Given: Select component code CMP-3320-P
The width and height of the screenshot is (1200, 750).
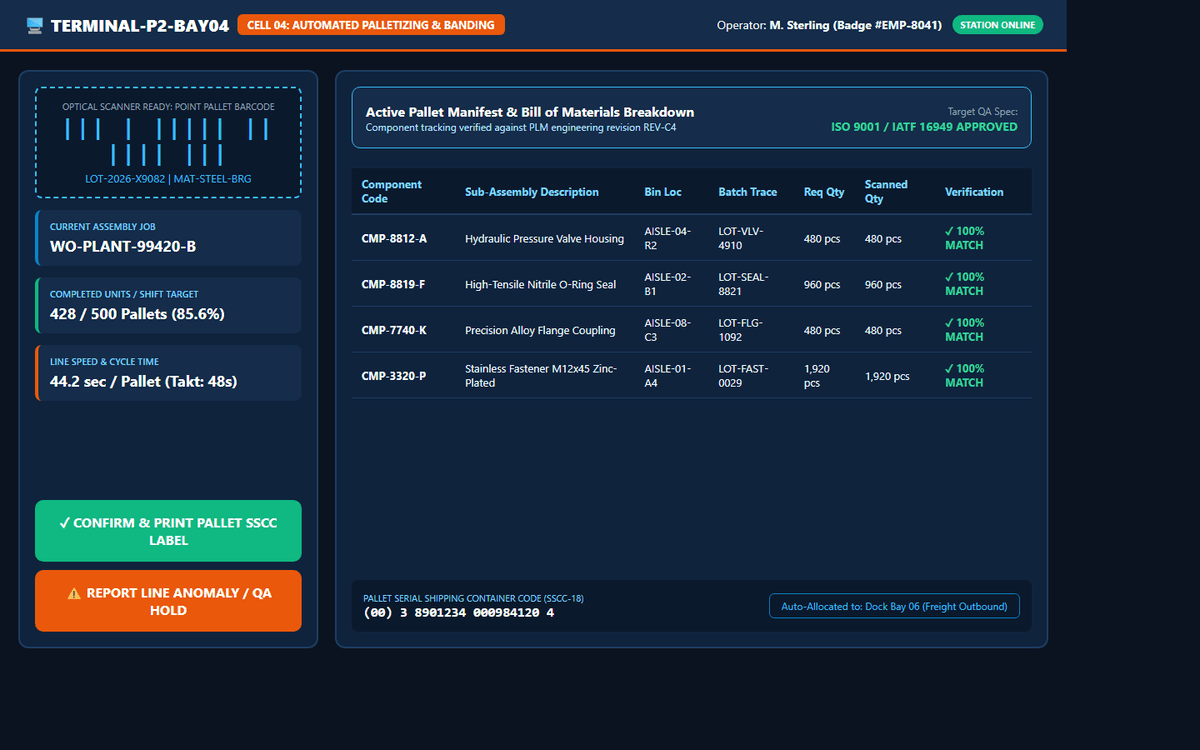Looking at the screenshot, I should (394, 376).
